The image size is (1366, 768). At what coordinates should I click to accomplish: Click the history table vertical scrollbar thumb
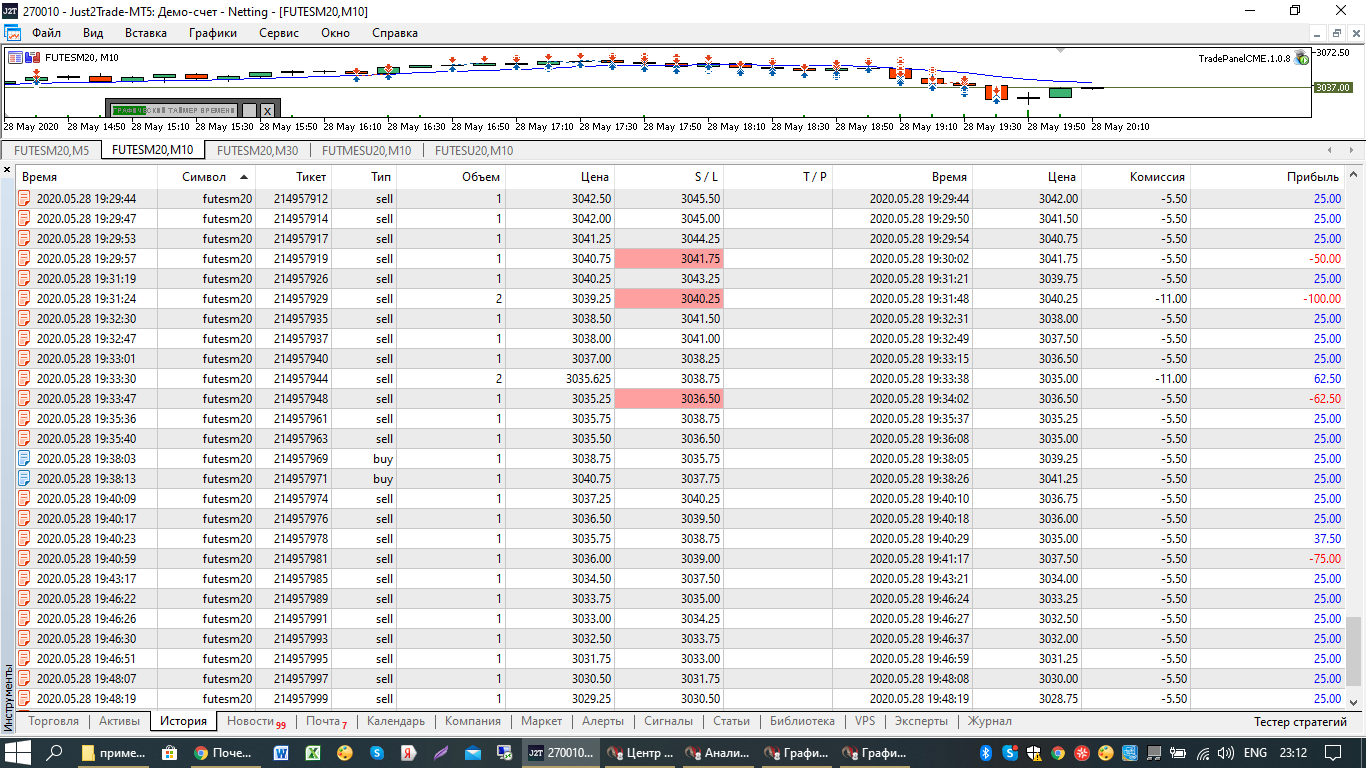tap(1353, 650)
